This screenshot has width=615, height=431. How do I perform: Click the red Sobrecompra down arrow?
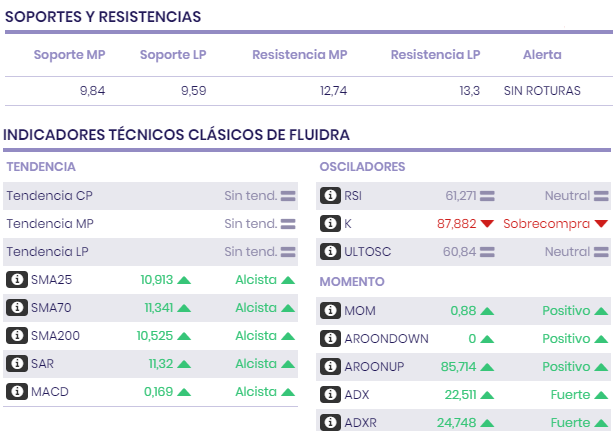[x=601, y=224]
